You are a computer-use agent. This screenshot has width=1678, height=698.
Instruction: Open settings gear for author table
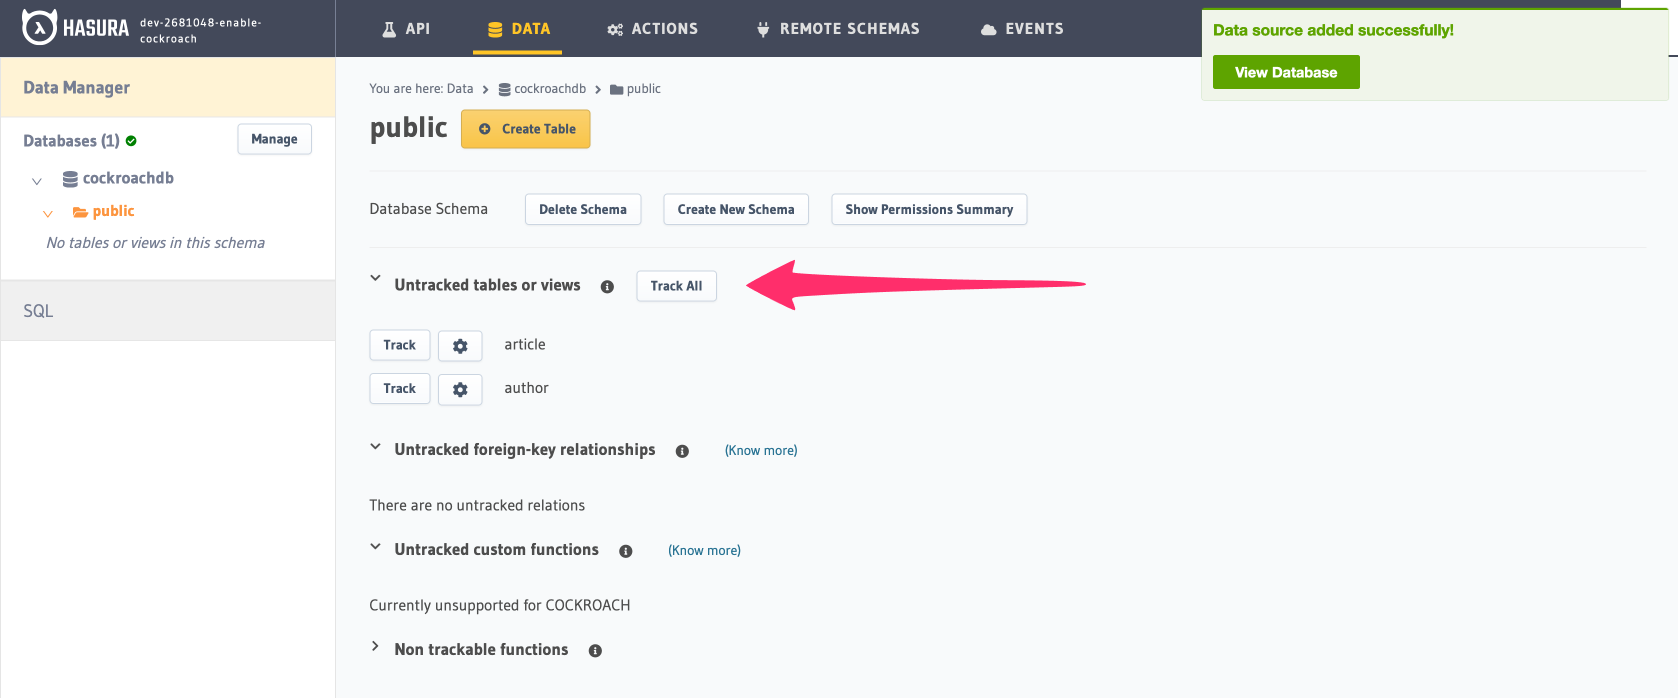[460, 390]
